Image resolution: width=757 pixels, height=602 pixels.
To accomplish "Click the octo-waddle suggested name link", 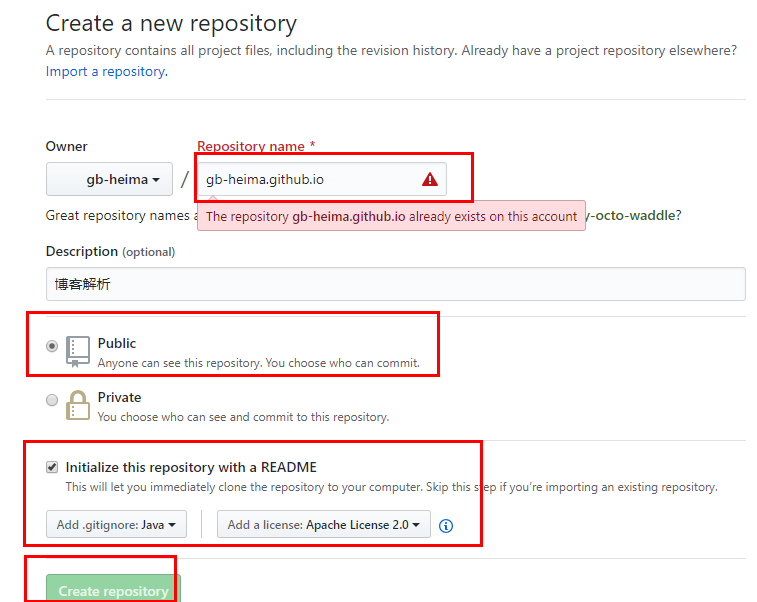I will coord(633,215).
